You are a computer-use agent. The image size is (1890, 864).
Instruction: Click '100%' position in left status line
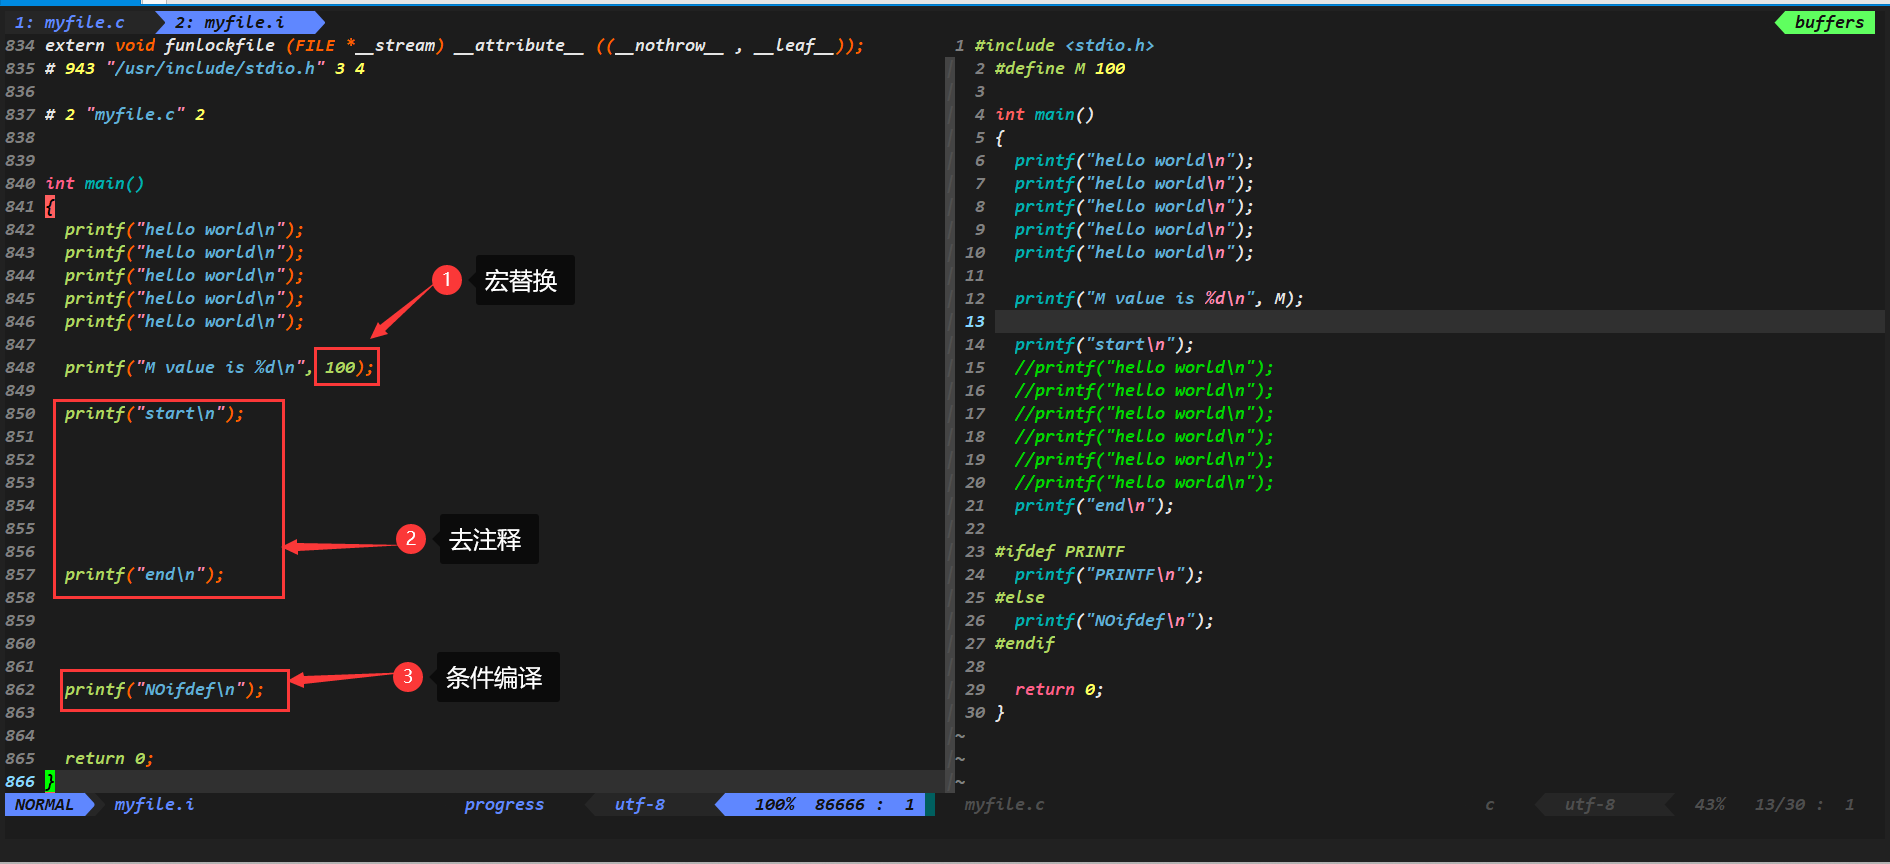coord(775,805)
